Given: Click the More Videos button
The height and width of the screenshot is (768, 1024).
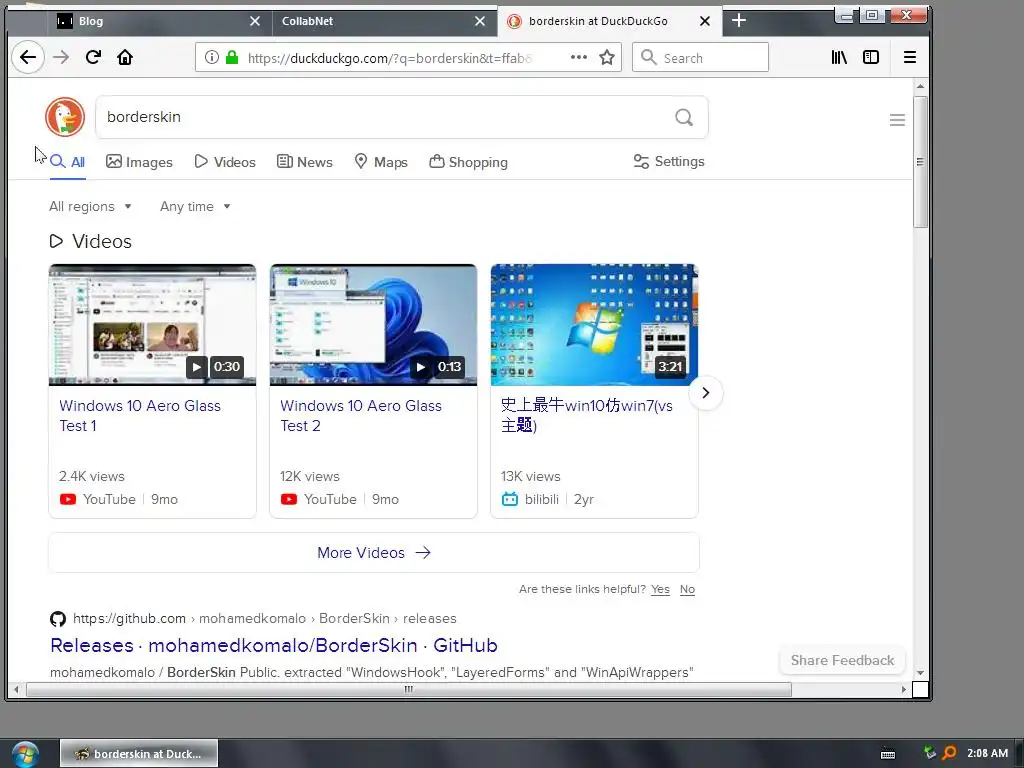Looking at the screenshot, I should pyautogui.click(x=374, y=552).
